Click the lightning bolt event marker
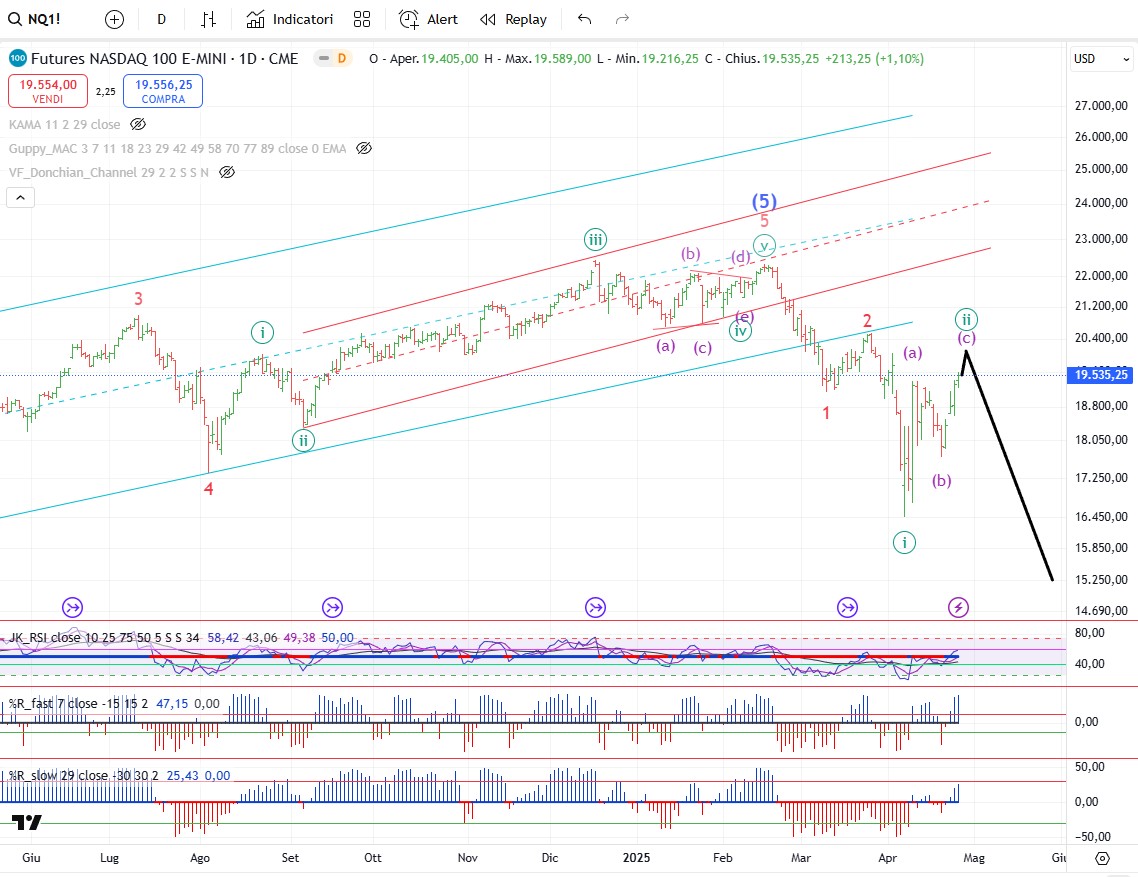 click(958, 607)
